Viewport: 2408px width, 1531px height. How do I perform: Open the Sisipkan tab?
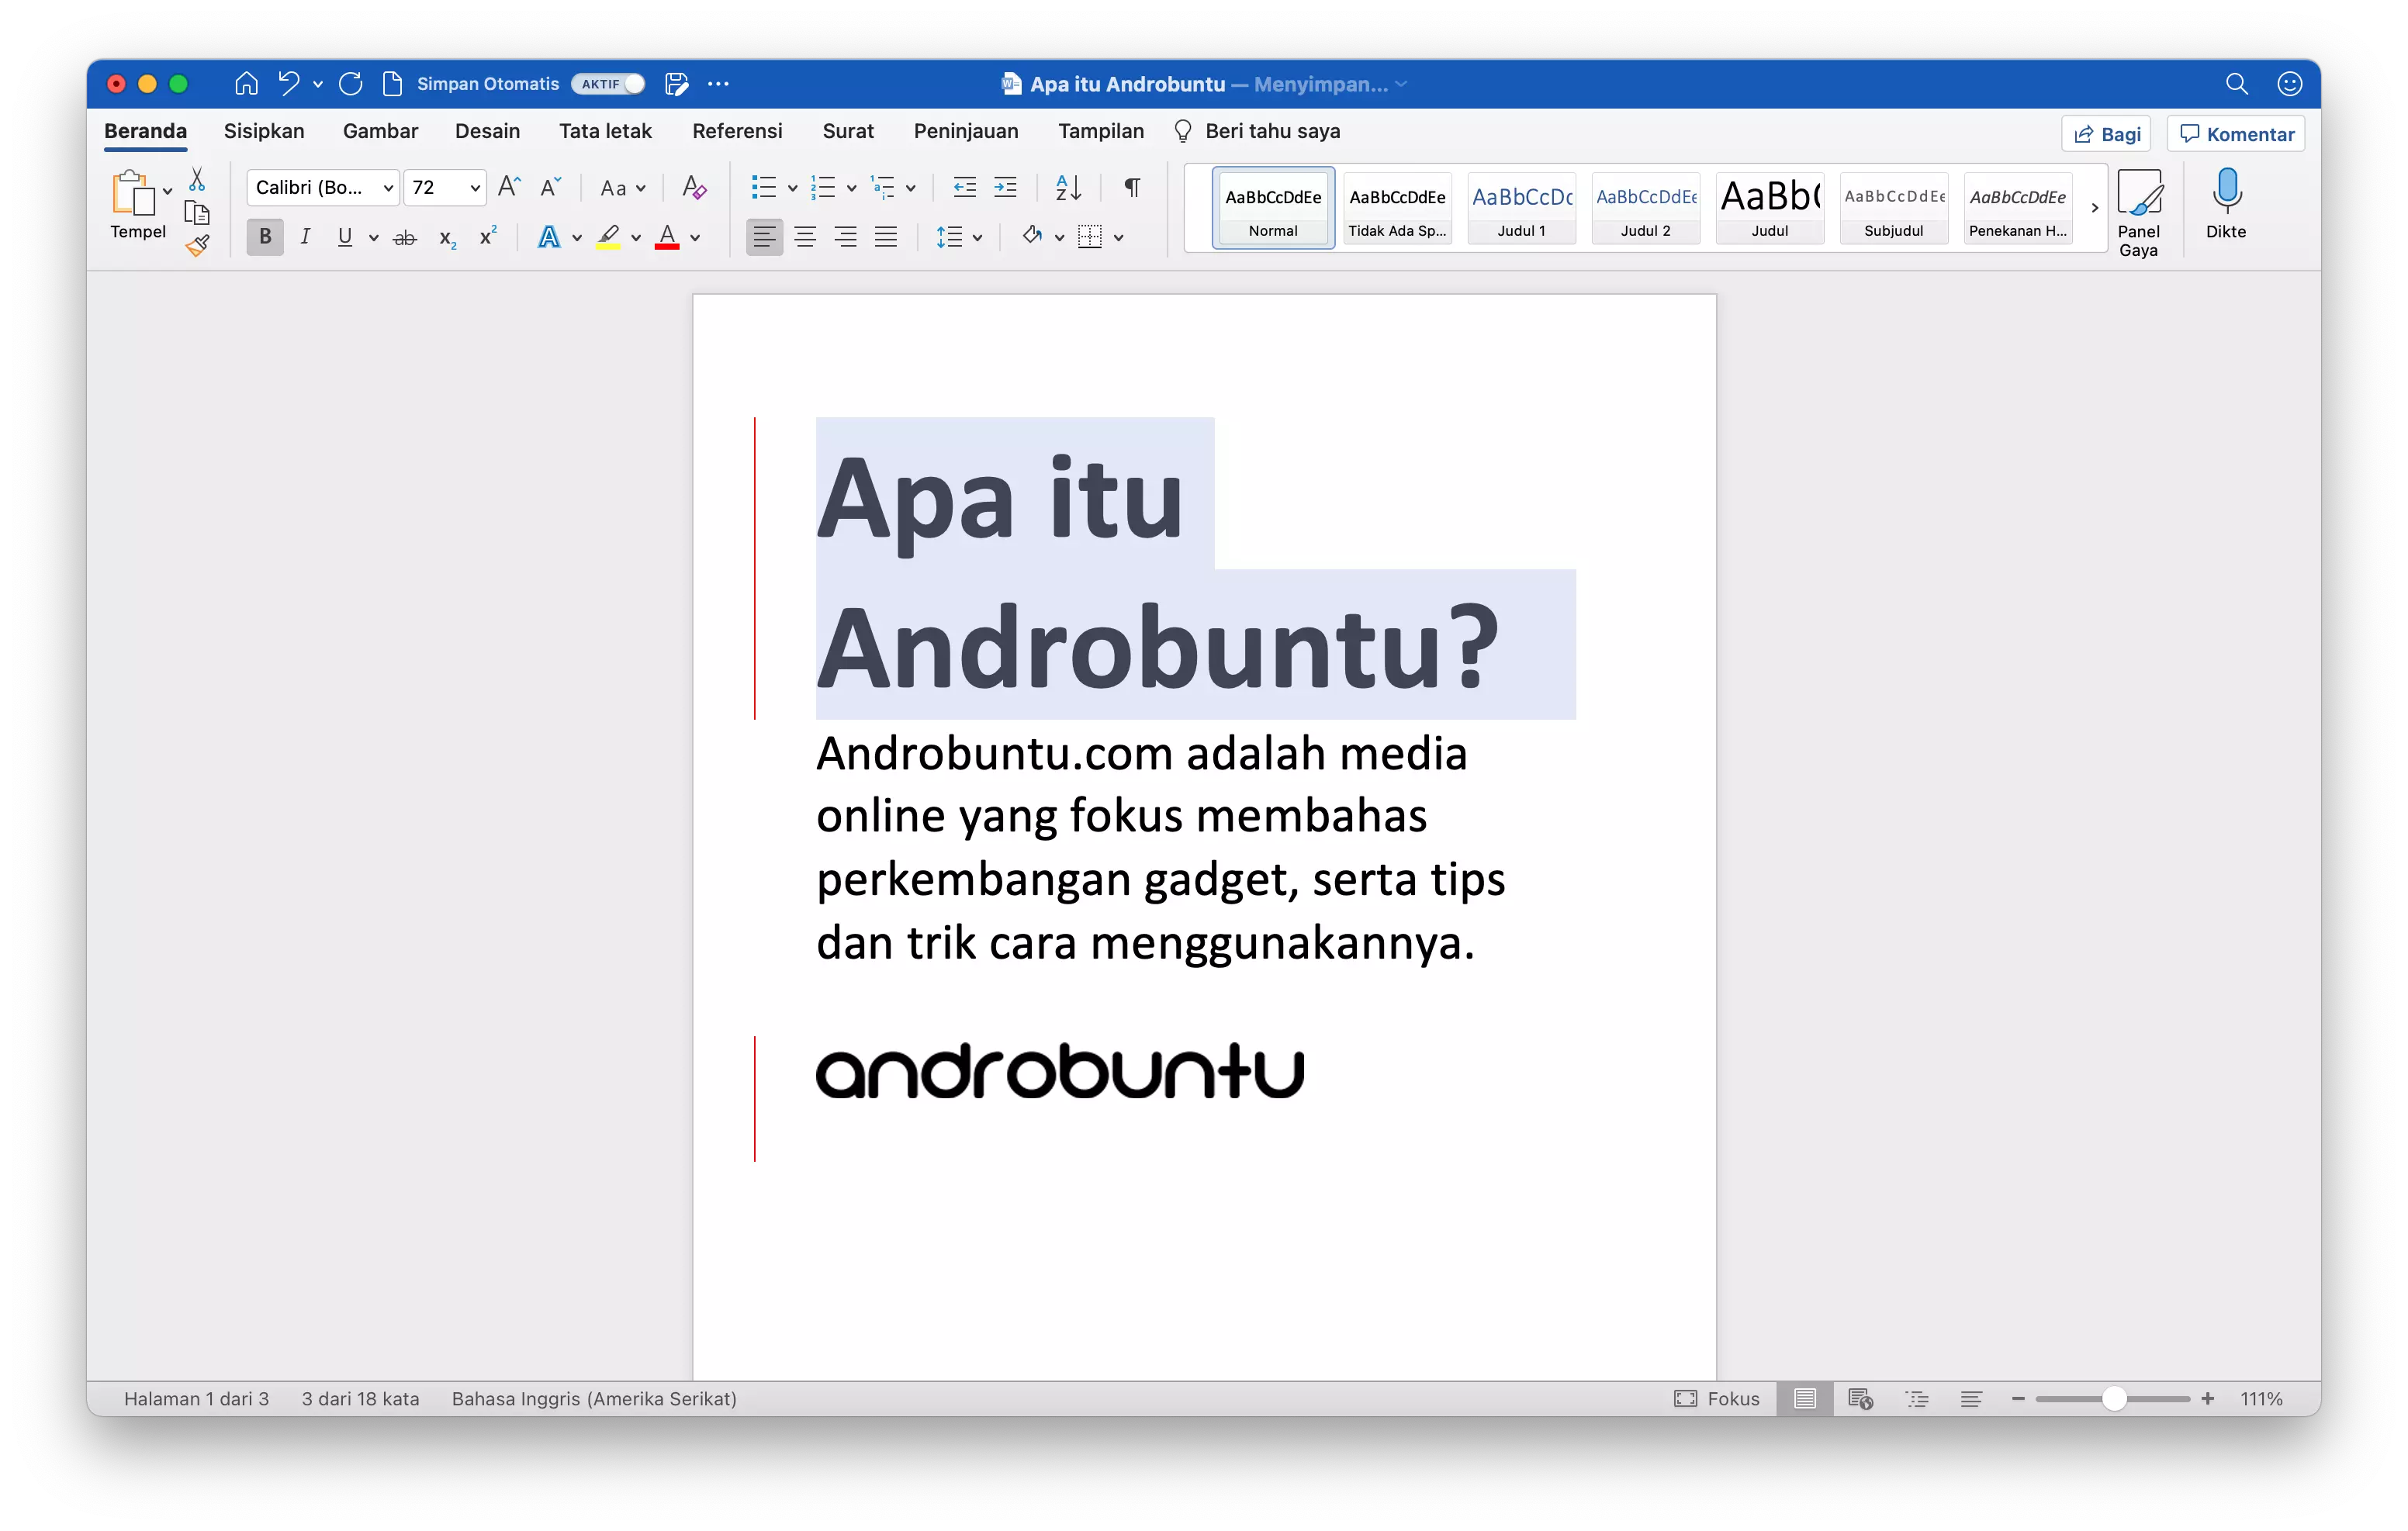click(x=264, y=131)
